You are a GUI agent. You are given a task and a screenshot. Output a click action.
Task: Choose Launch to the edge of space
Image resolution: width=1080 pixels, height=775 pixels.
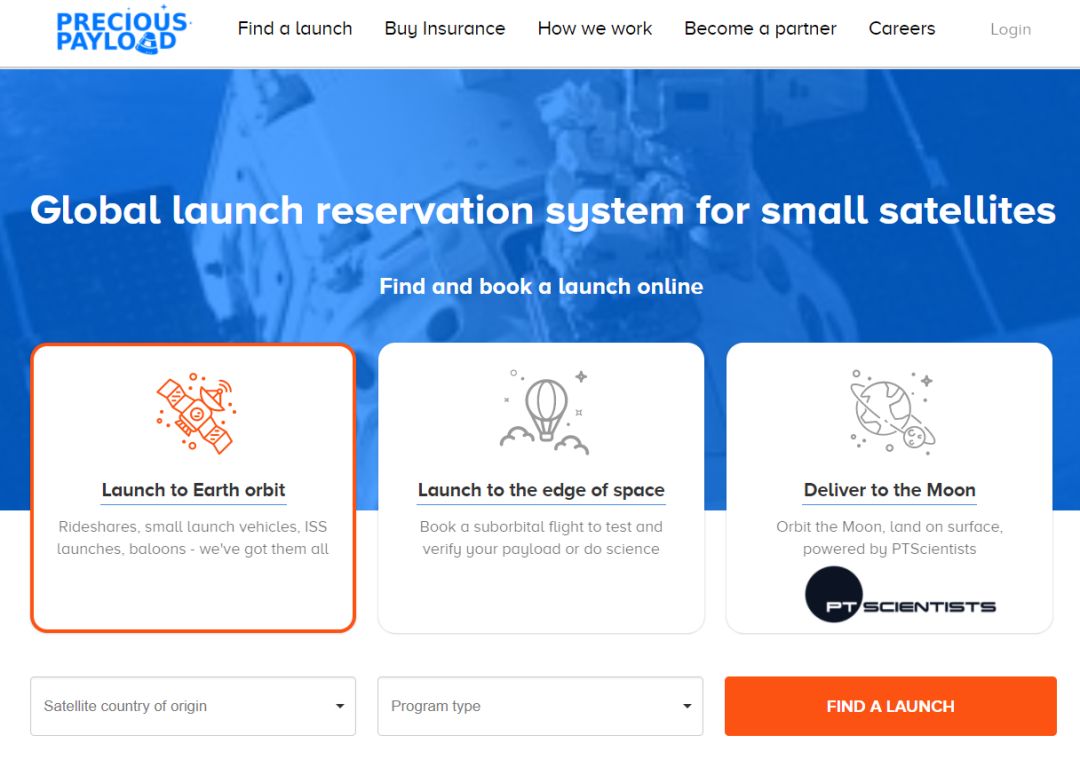tap(541, 490)
